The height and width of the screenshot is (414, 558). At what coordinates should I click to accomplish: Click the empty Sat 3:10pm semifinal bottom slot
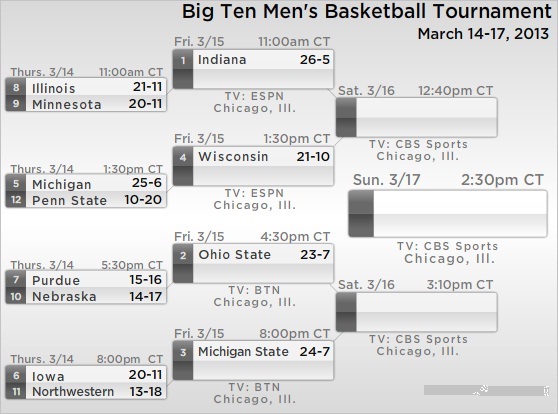point(417,322)
